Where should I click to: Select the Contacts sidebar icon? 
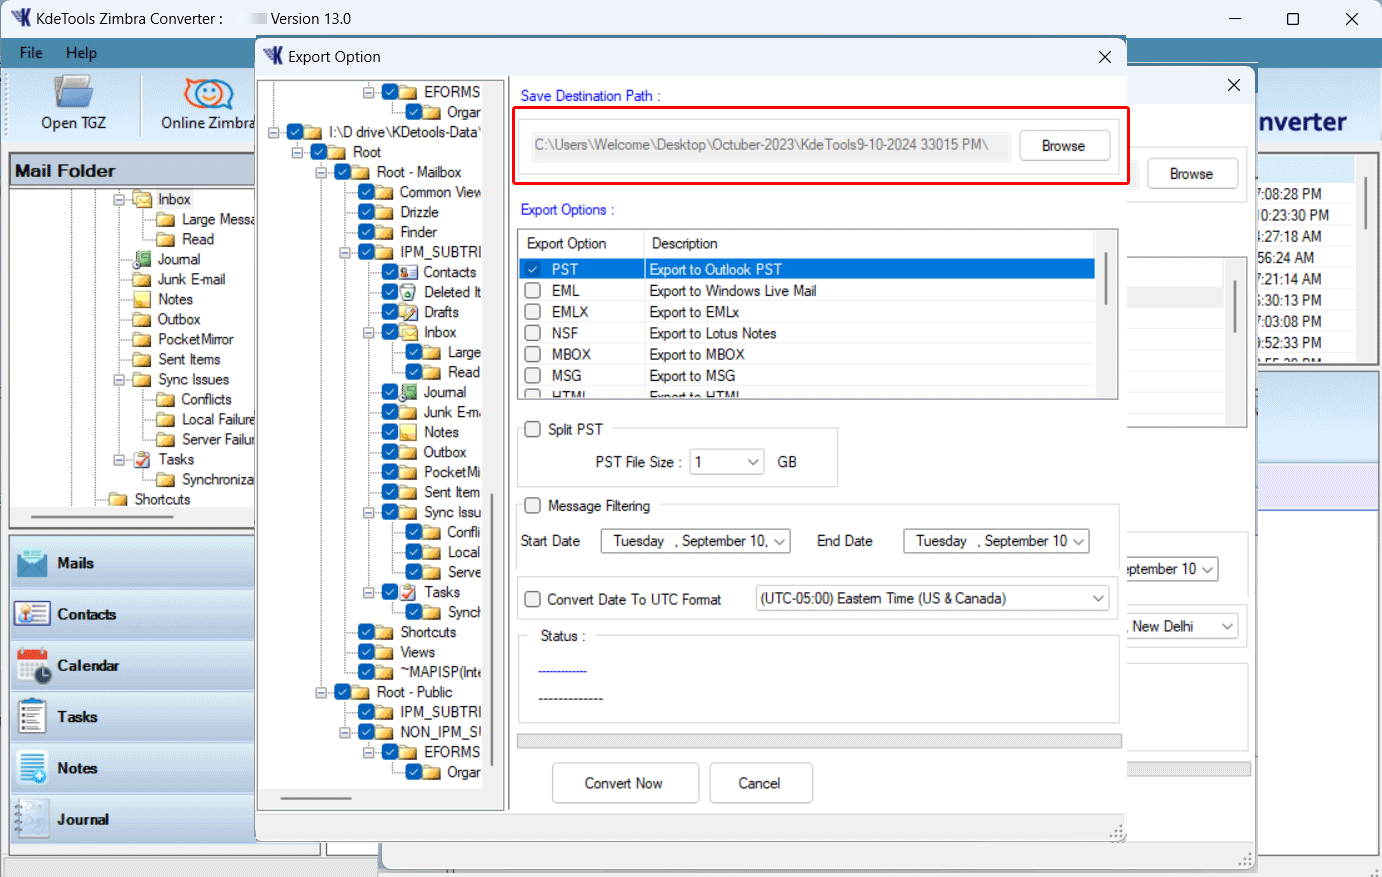pos(35,613)
